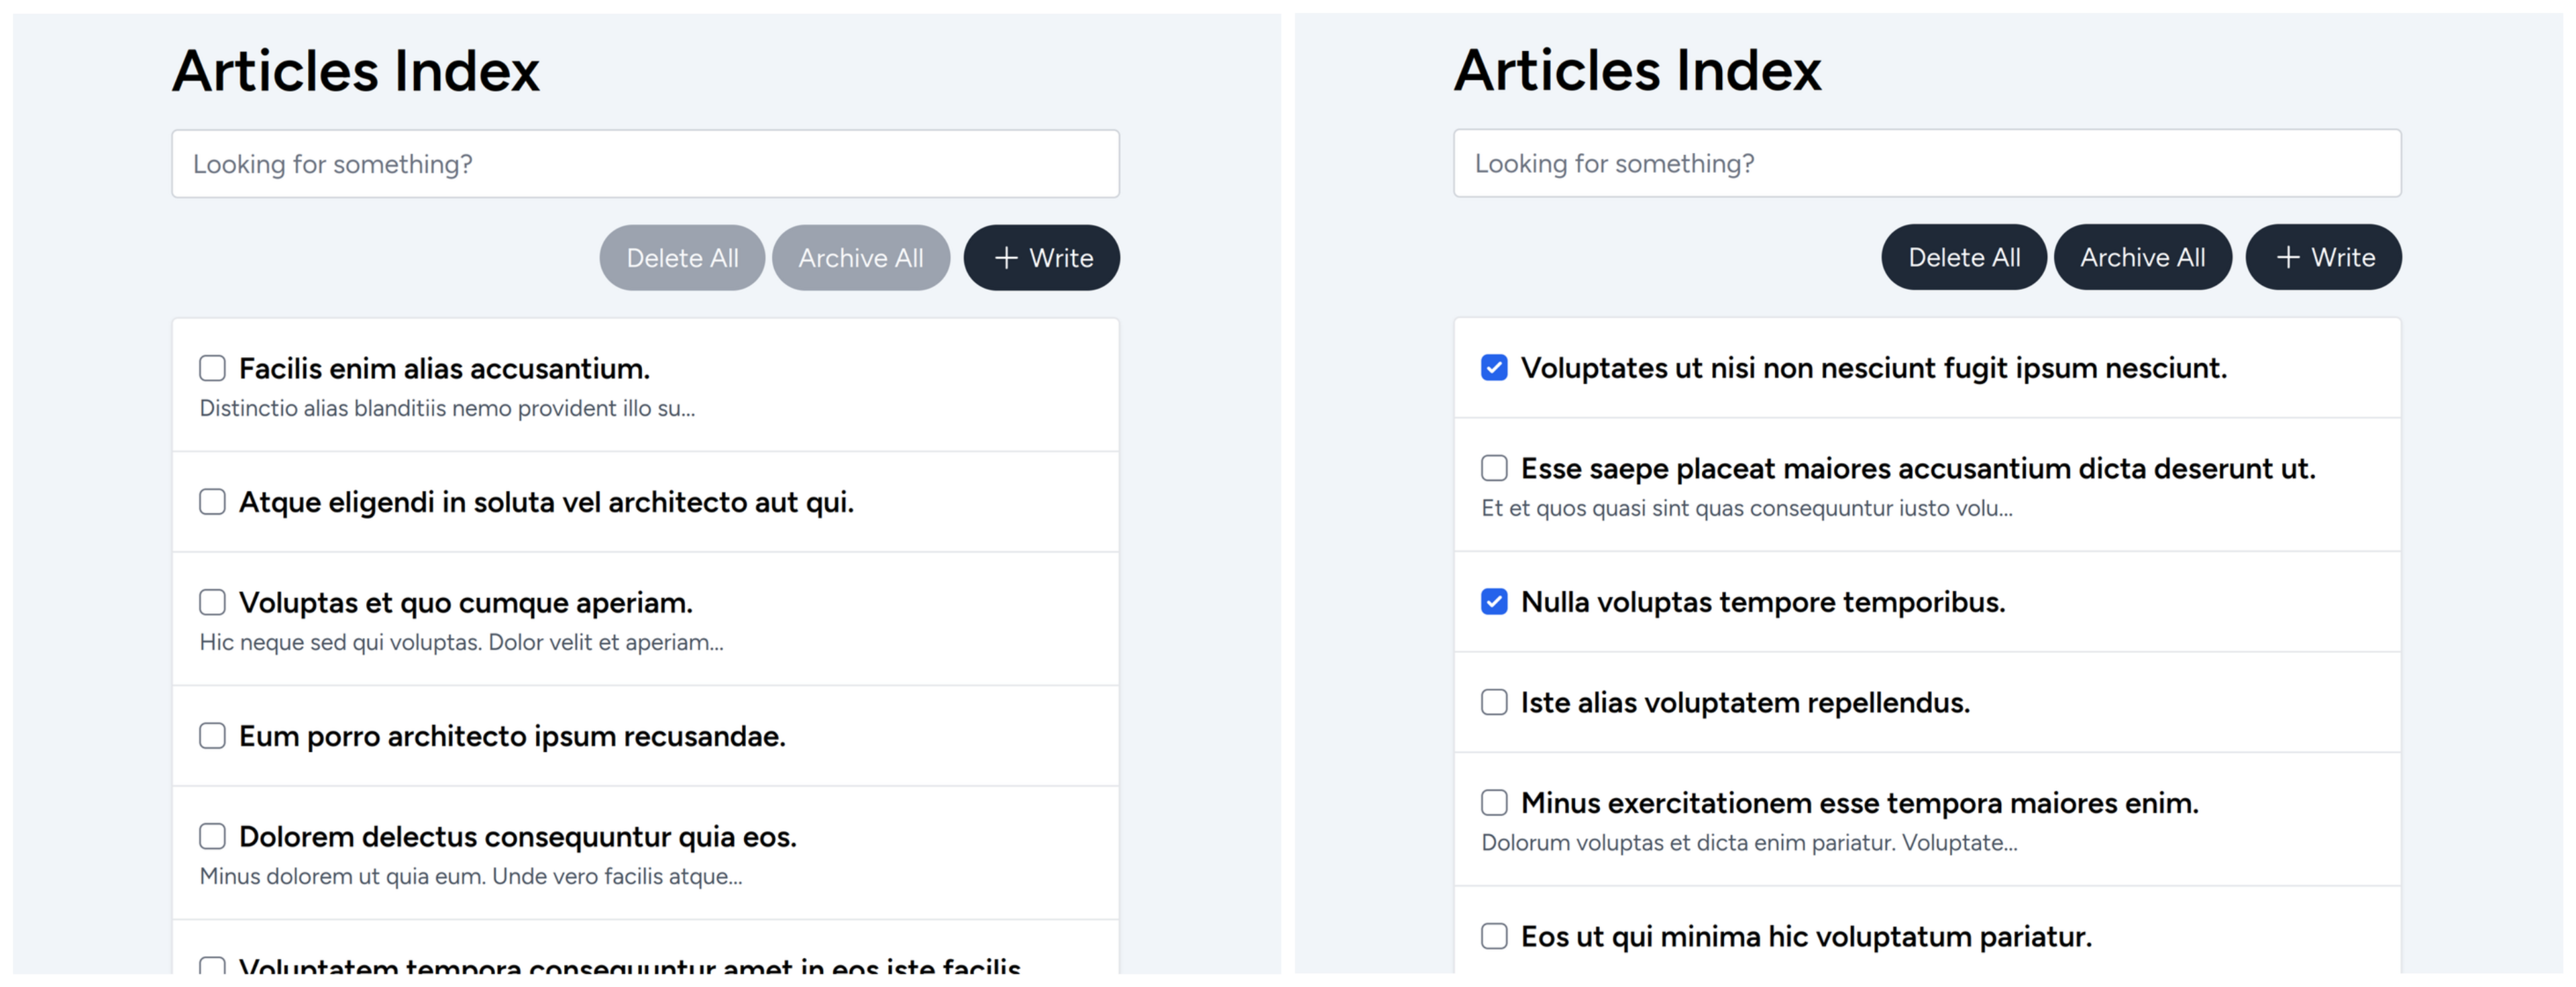Screen dimensions: 2576x987
Task: Click the disabled Delete All button on left
Action: pyautogui.click(x=682, y=258)
